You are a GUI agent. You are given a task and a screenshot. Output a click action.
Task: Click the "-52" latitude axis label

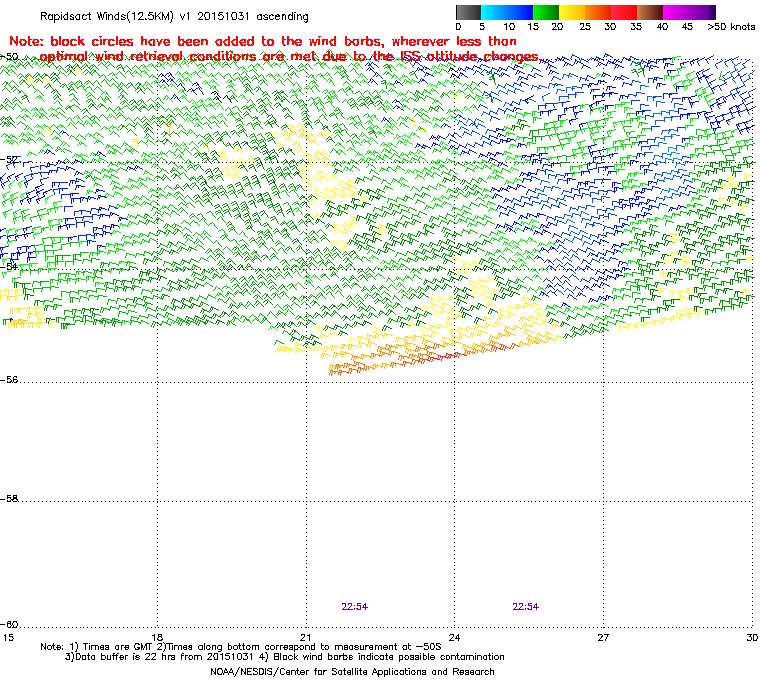pyautogui.click(x=9, y=159)
